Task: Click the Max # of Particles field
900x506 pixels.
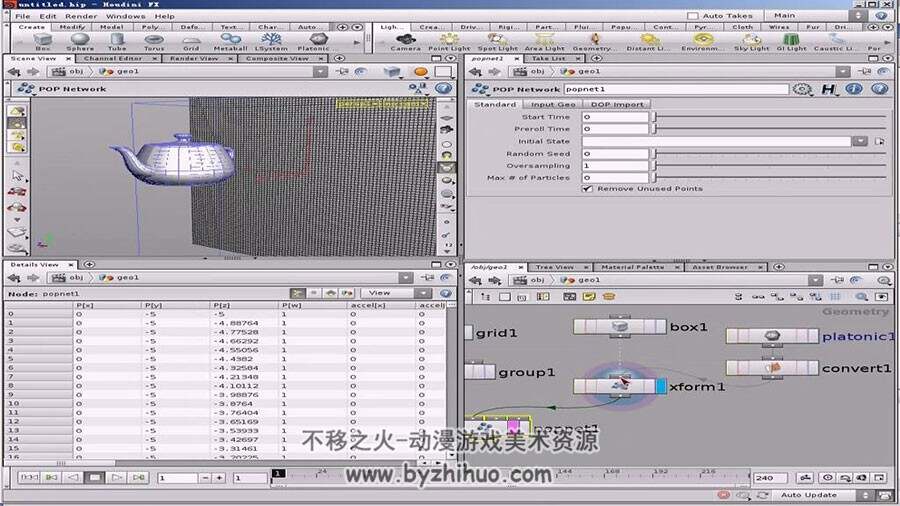Action: pyautogui.click(x=615, y=178)
